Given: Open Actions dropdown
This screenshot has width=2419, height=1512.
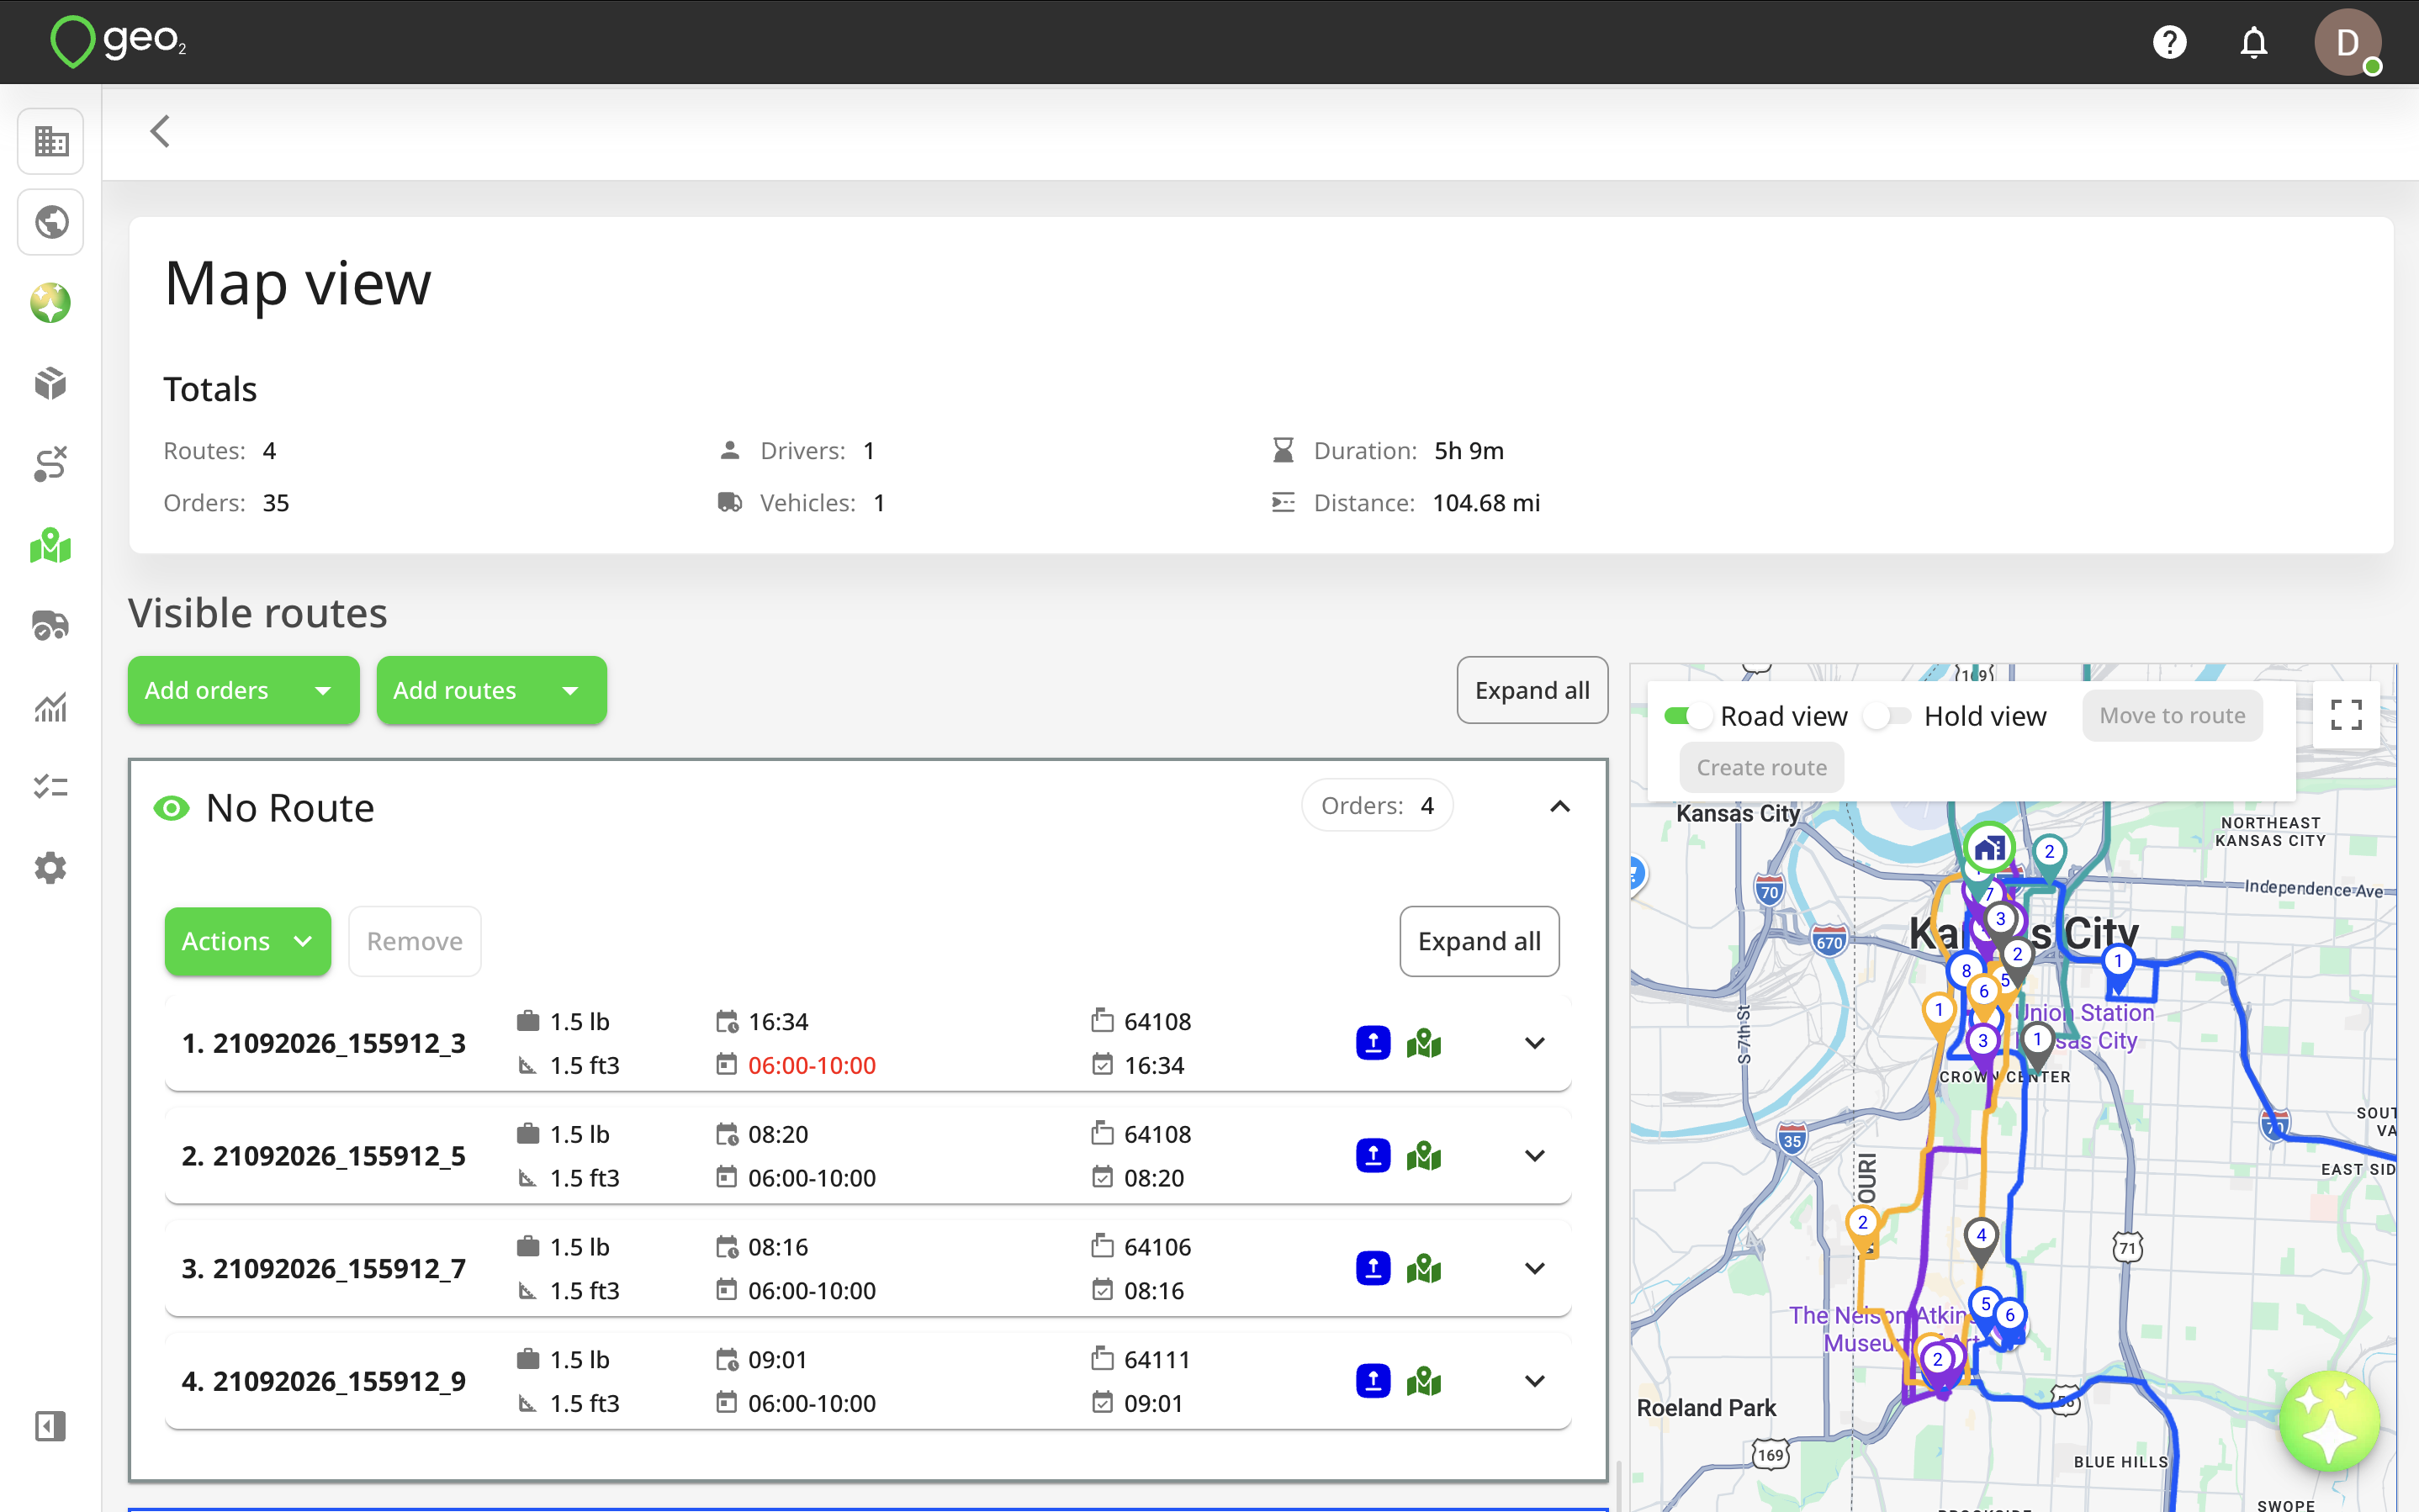Looking at the screenshot, I should pyautogui.click(x=247, y=941).
